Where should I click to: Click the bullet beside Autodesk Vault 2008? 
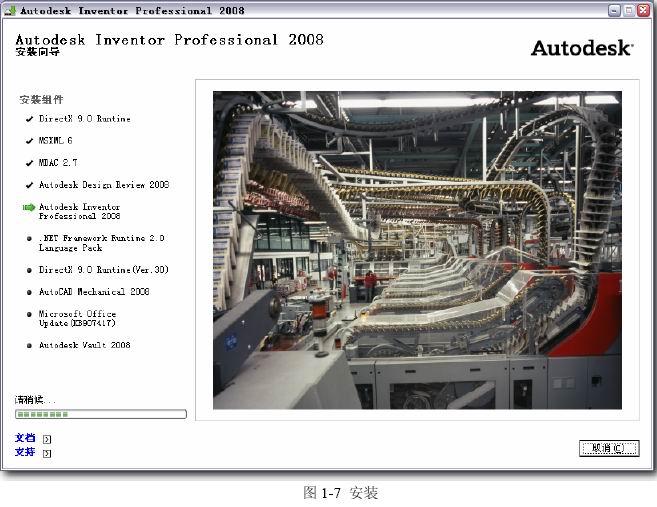pos(29,346)
